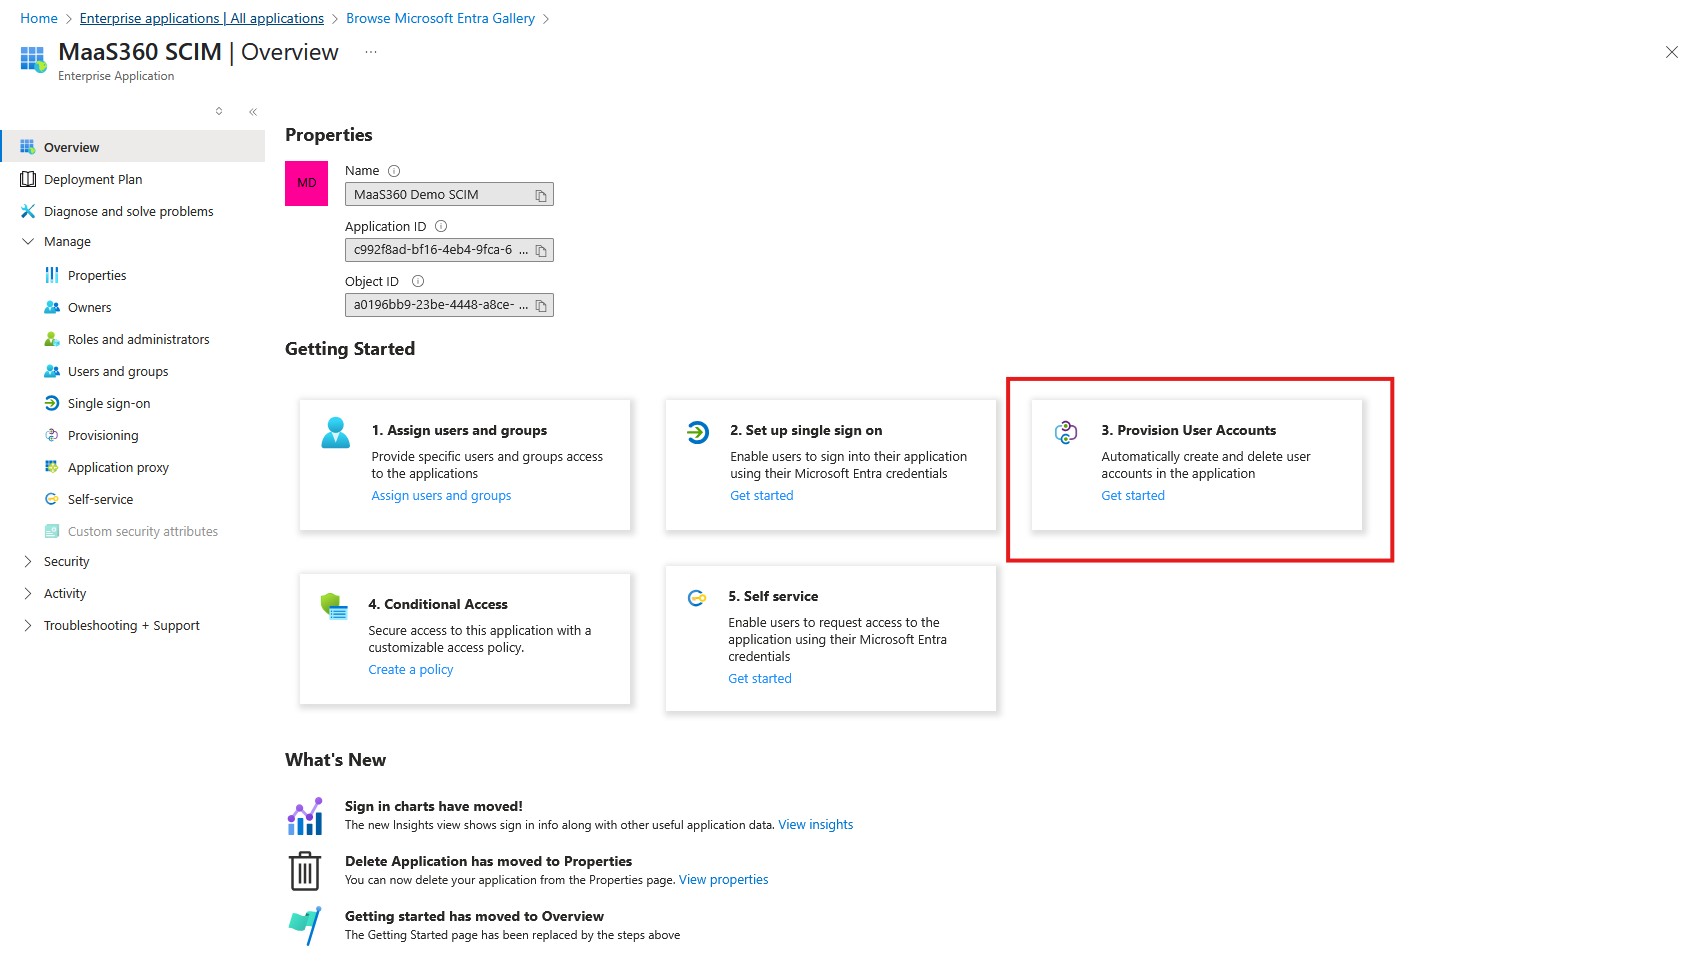
Task: Click the info icon beside Application ID
Action: pos(441,227)
